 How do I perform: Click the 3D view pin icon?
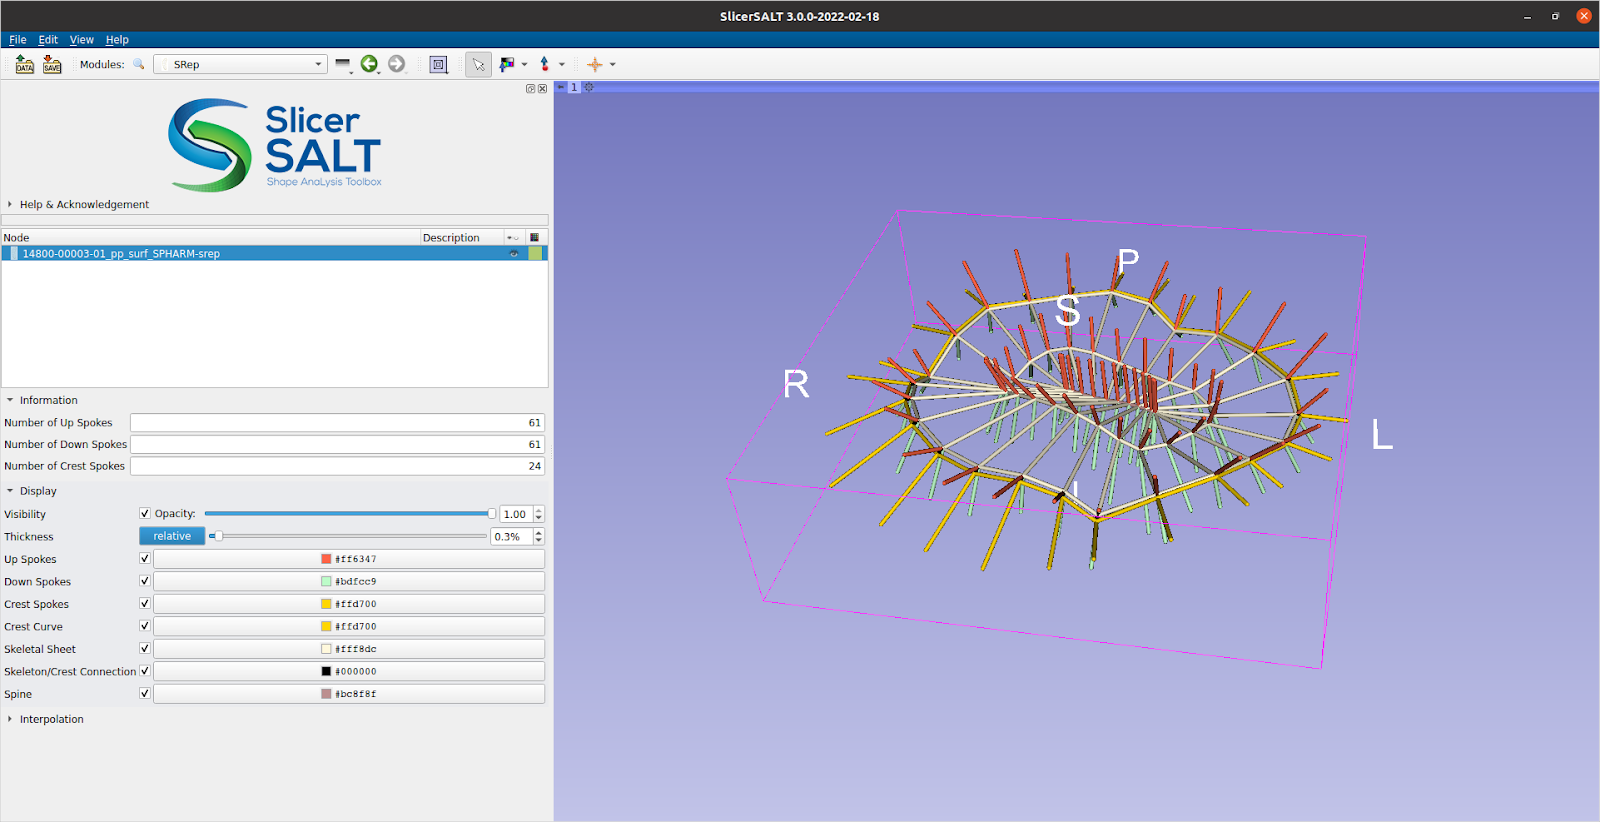pyautogui.click(x=561, y=87)
